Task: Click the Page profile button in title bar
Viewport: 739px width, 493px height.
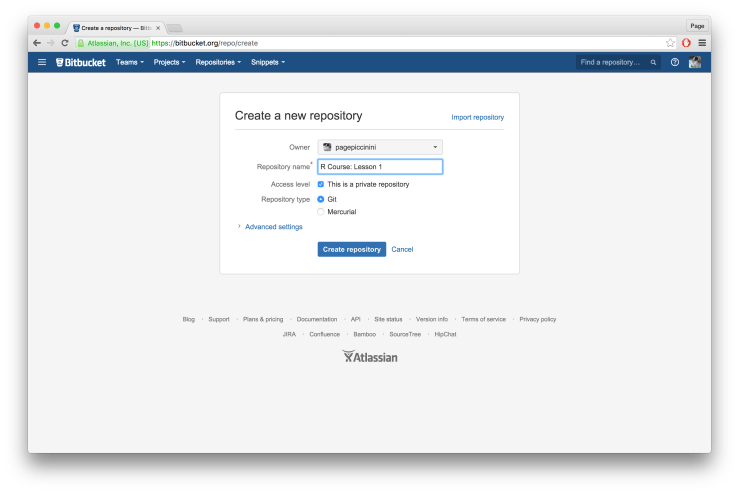Action: (x=697, y=26)
